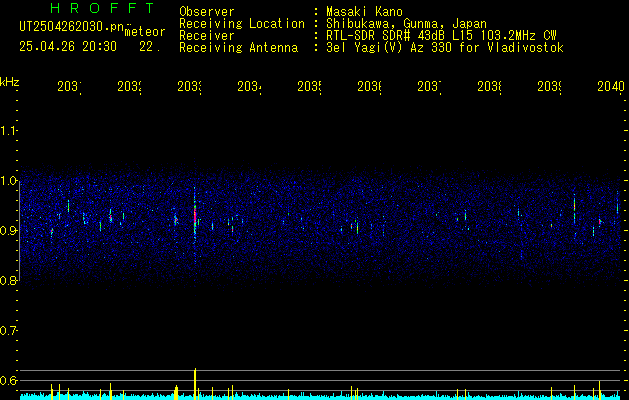Click the Receiver label
This screenshot has height=400, width=629.
pos(207,36)
